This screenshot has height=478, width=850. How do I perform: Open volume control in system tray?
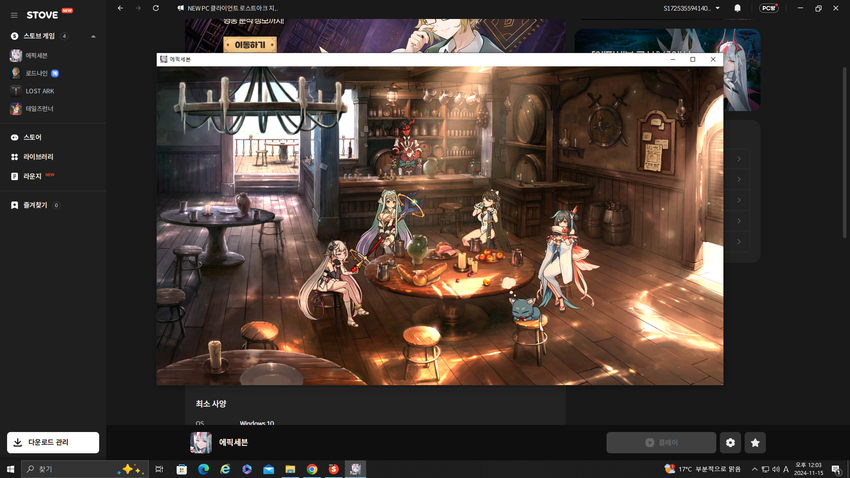pyautogui.click(x=776, y=469)
